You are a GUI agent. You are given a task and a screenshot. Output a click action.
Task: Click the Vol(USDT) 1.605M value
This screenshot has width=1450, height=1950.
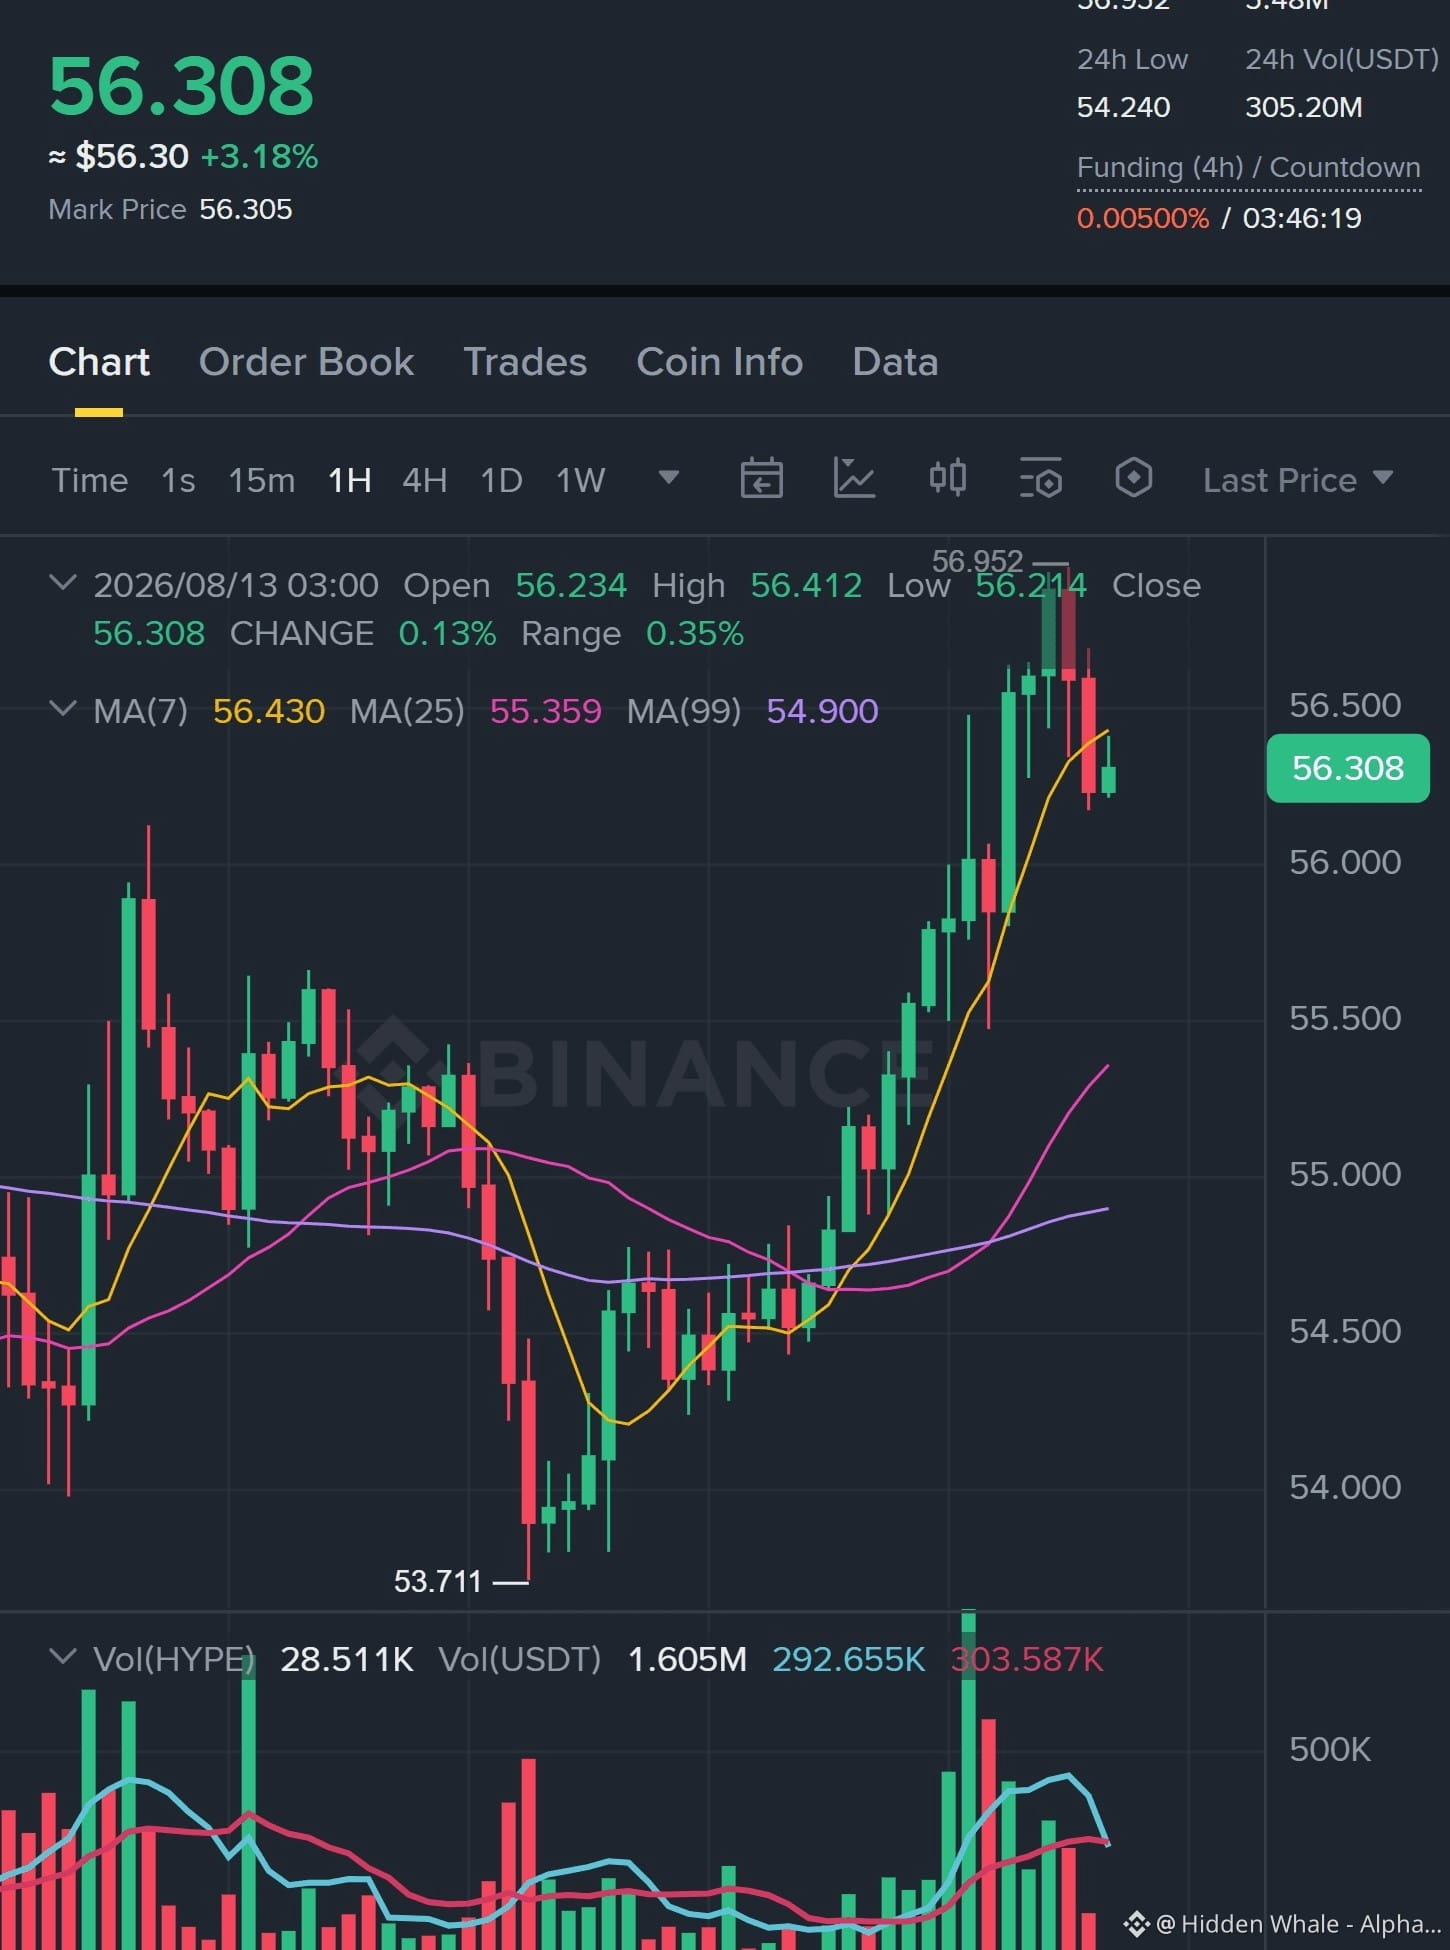click(x=687, y=1659)
